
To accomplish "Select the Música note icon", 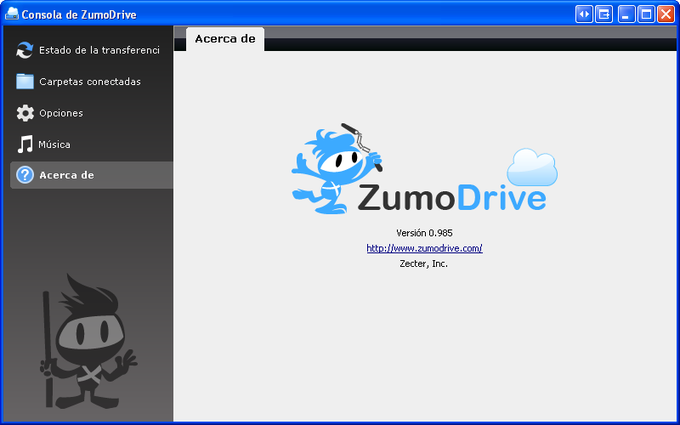I will [x=25, y=144].
